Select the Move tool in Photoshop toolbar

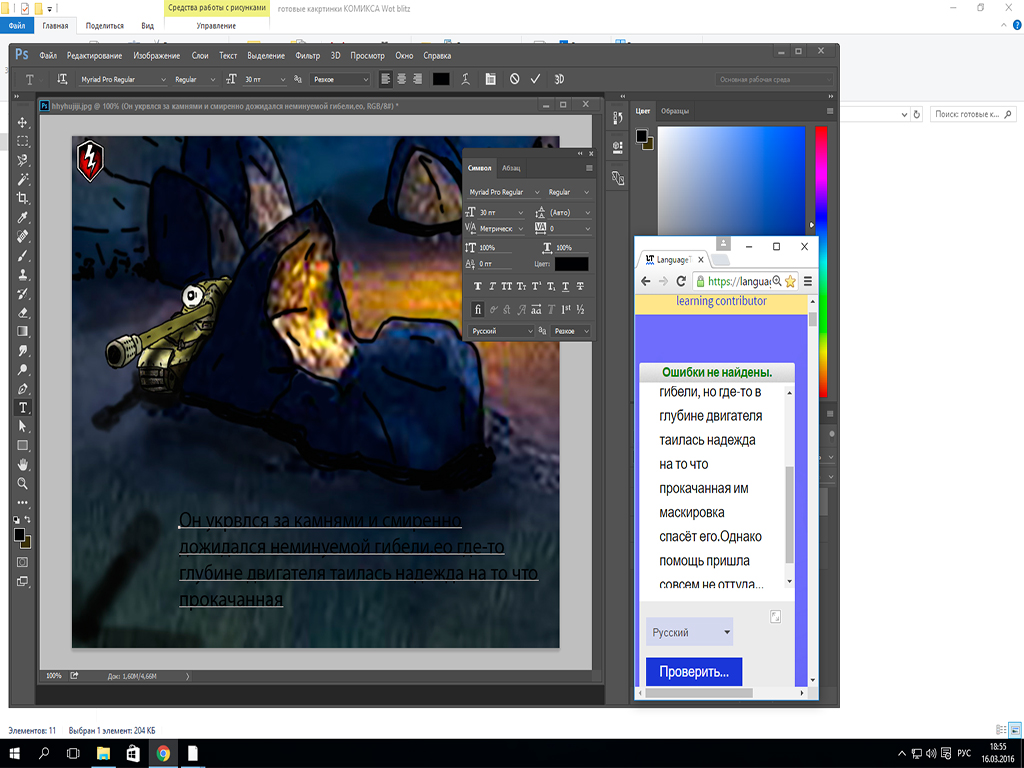pyautogui.click(x=22, y=123)
